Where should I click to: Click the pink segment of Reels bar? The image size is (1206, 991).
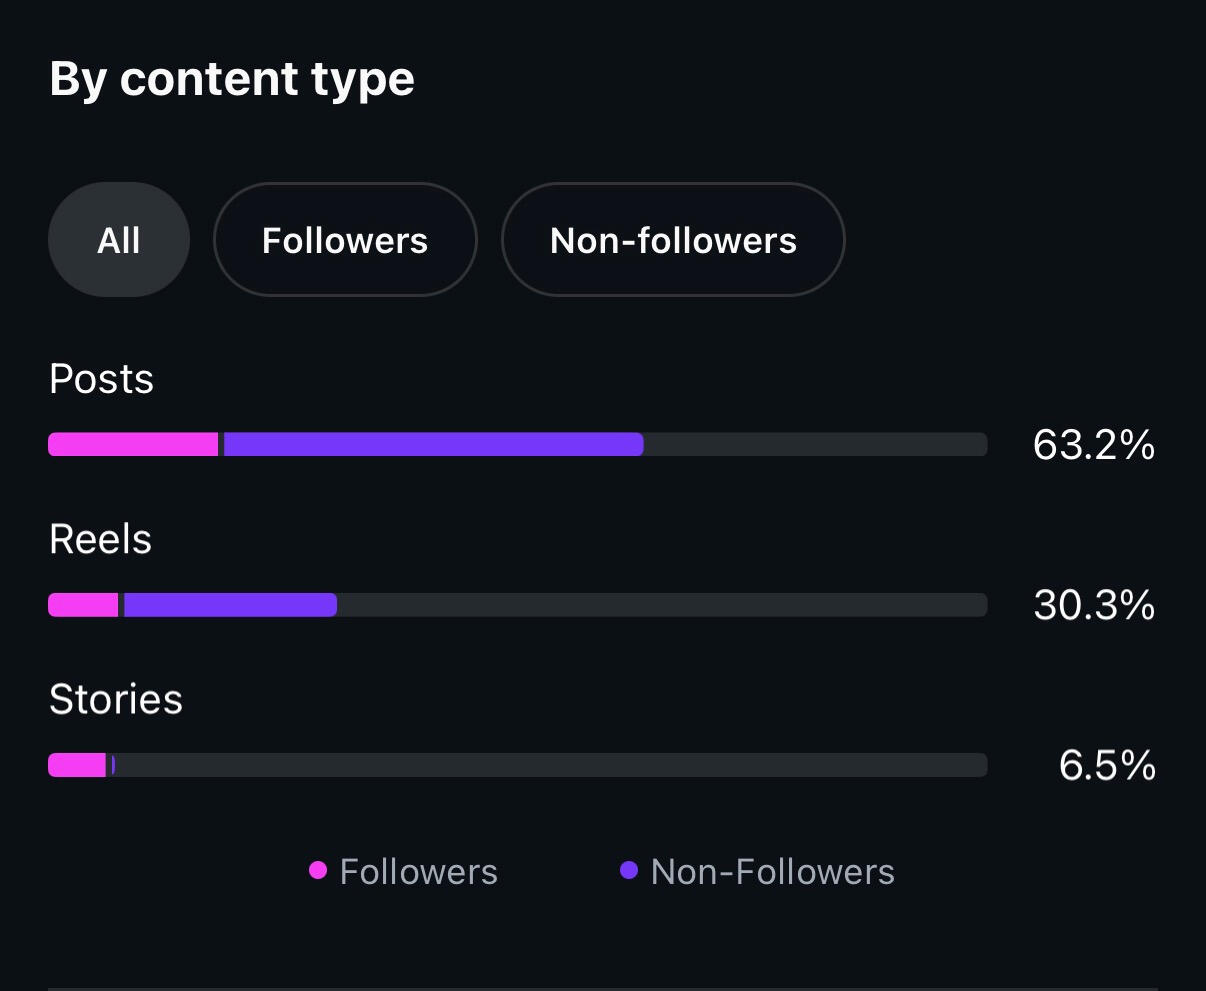pos(83,605)
